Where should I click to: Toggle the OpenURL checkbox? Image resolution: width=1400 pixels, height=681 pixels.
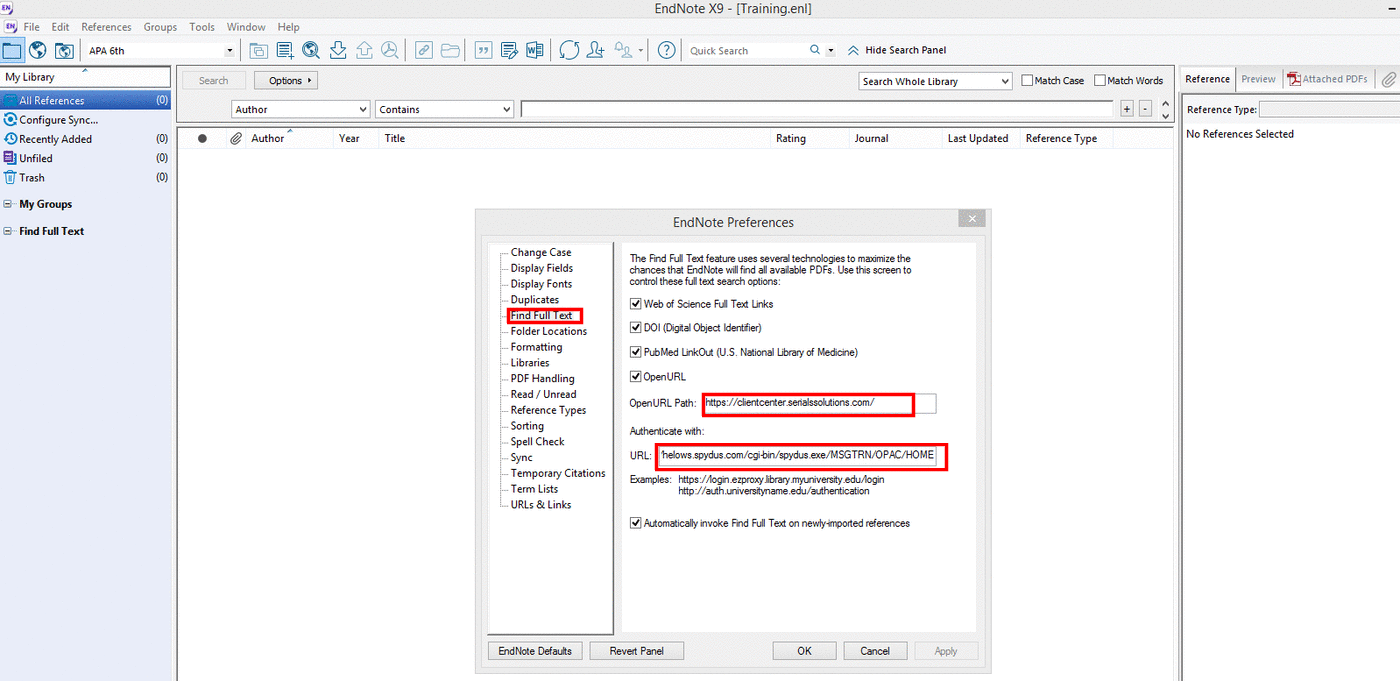[x=635, y=377]
